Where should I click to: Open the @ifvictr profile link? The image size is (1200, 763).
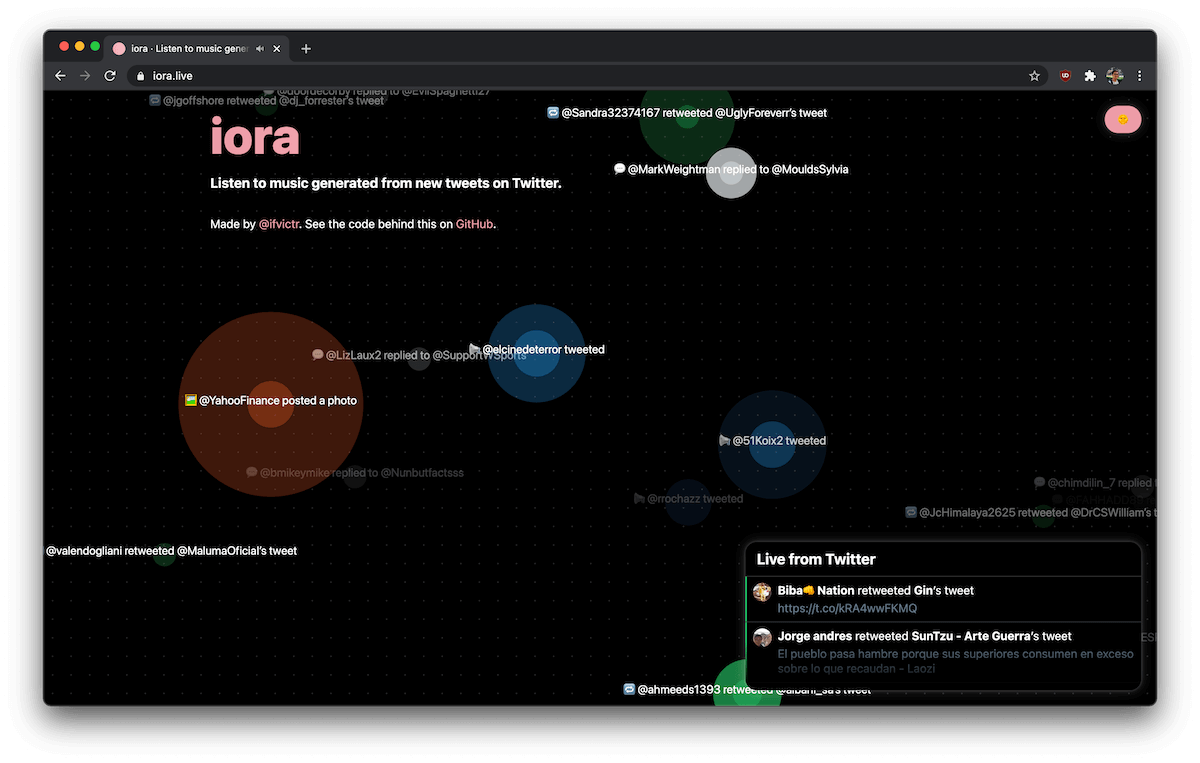coord(279,224)
